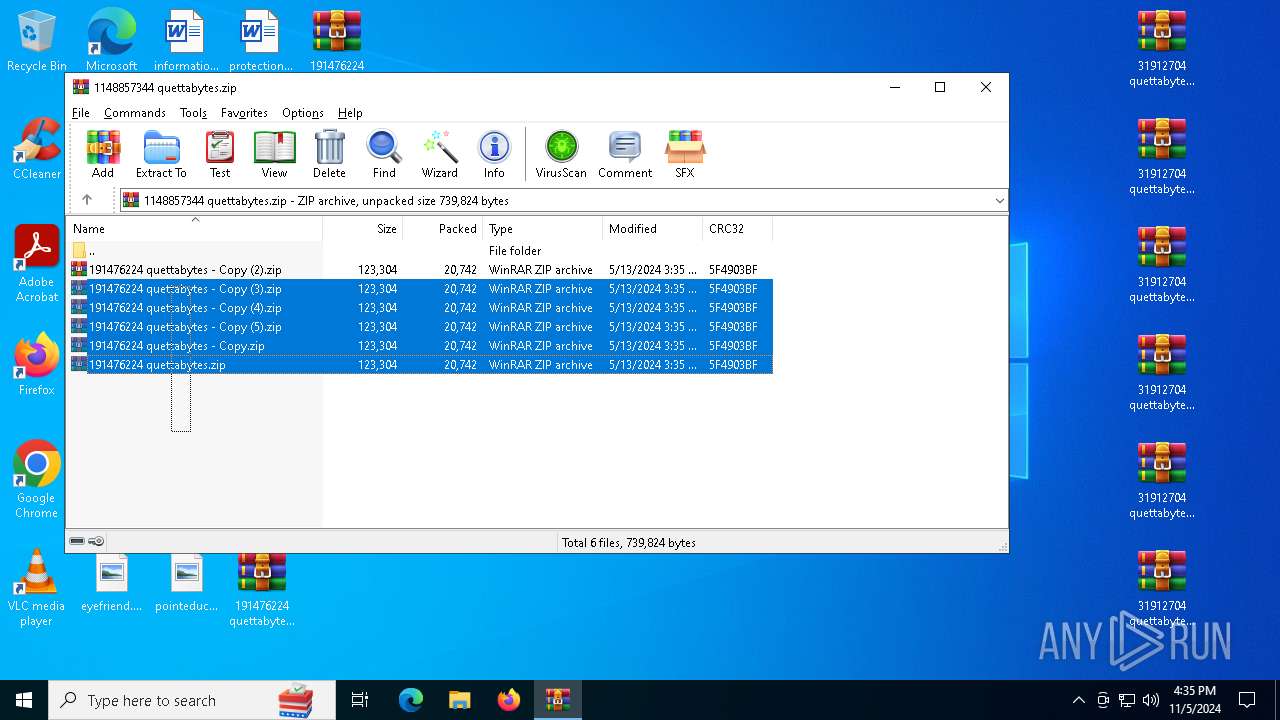Image resolution: width=1280 pixels, height=720 pixels.
Task: Launch Firefox from the desktop
Action: 36,364
